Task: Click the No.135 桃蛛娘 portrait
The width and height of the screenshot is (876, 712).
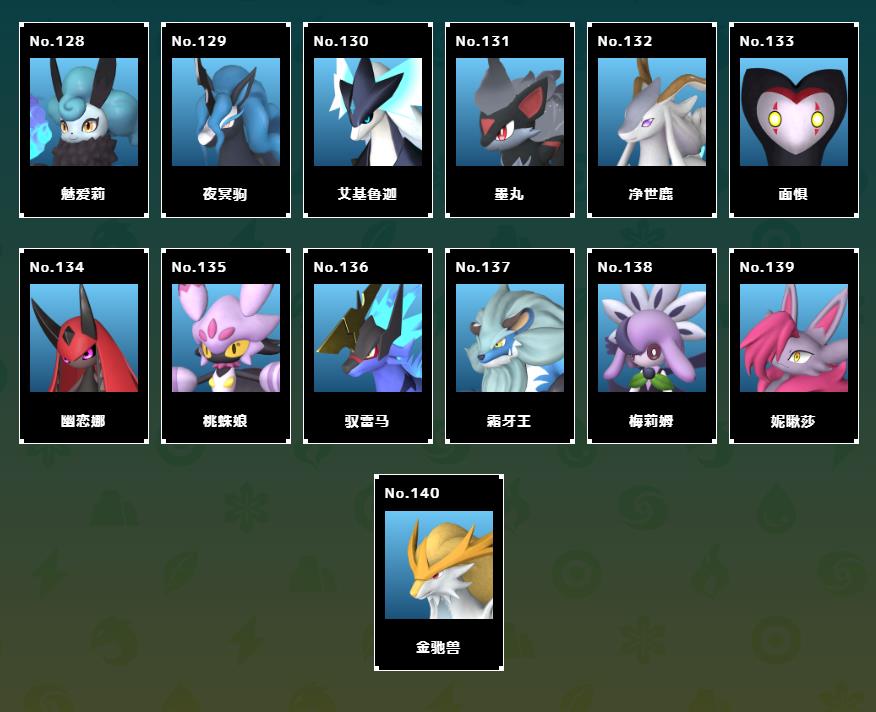Action: point(226,338)
